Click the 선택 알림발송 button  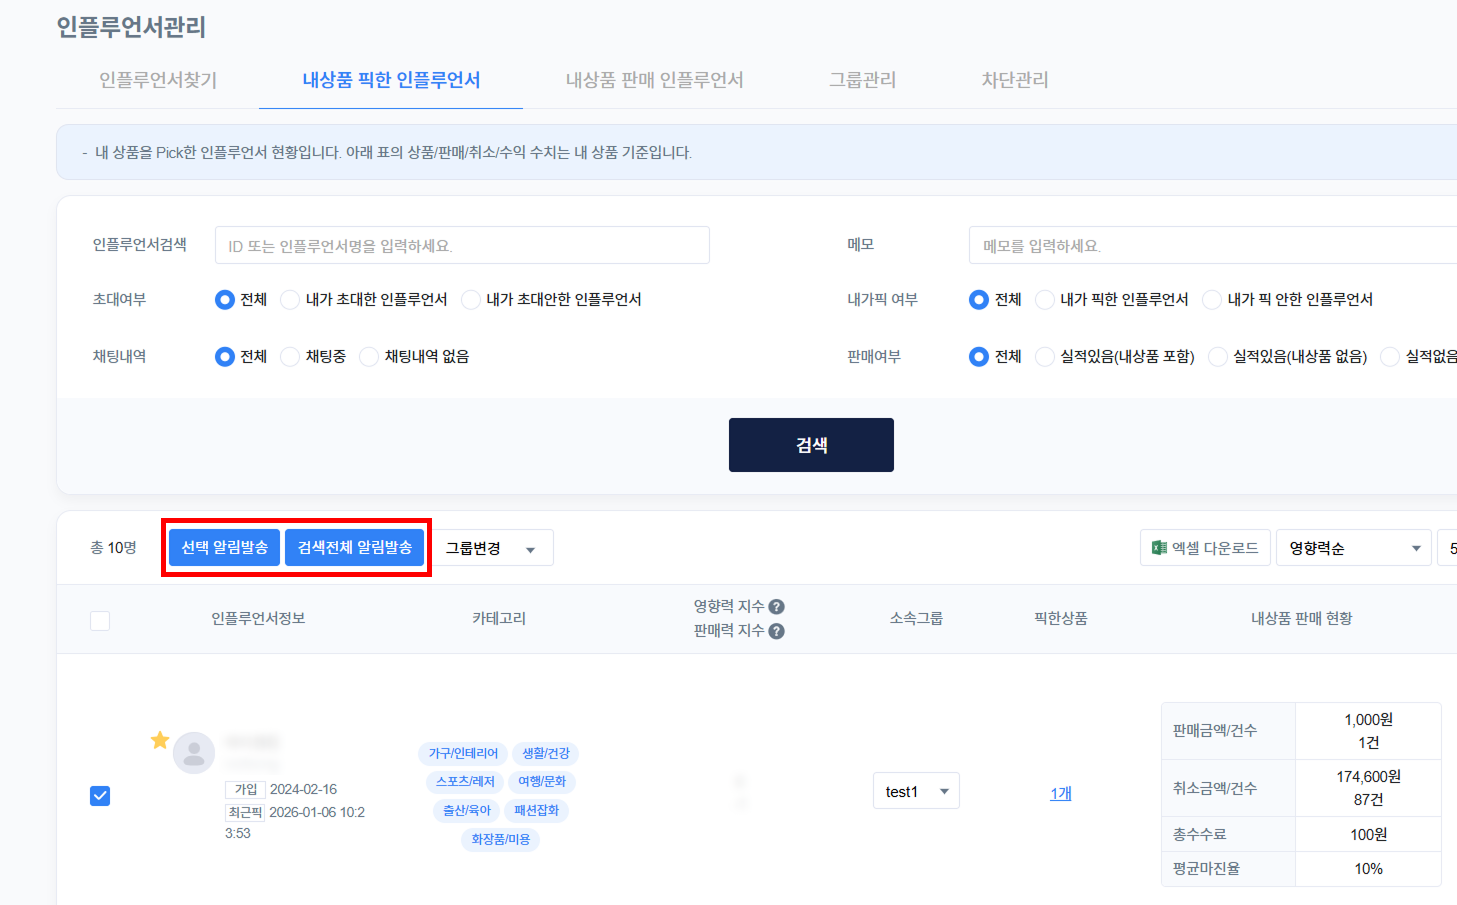(x=225, y=548)
